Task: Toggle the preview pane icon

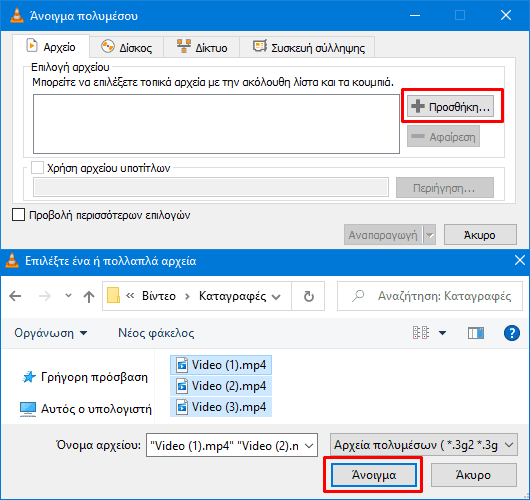Action: [x=476, y=333]
